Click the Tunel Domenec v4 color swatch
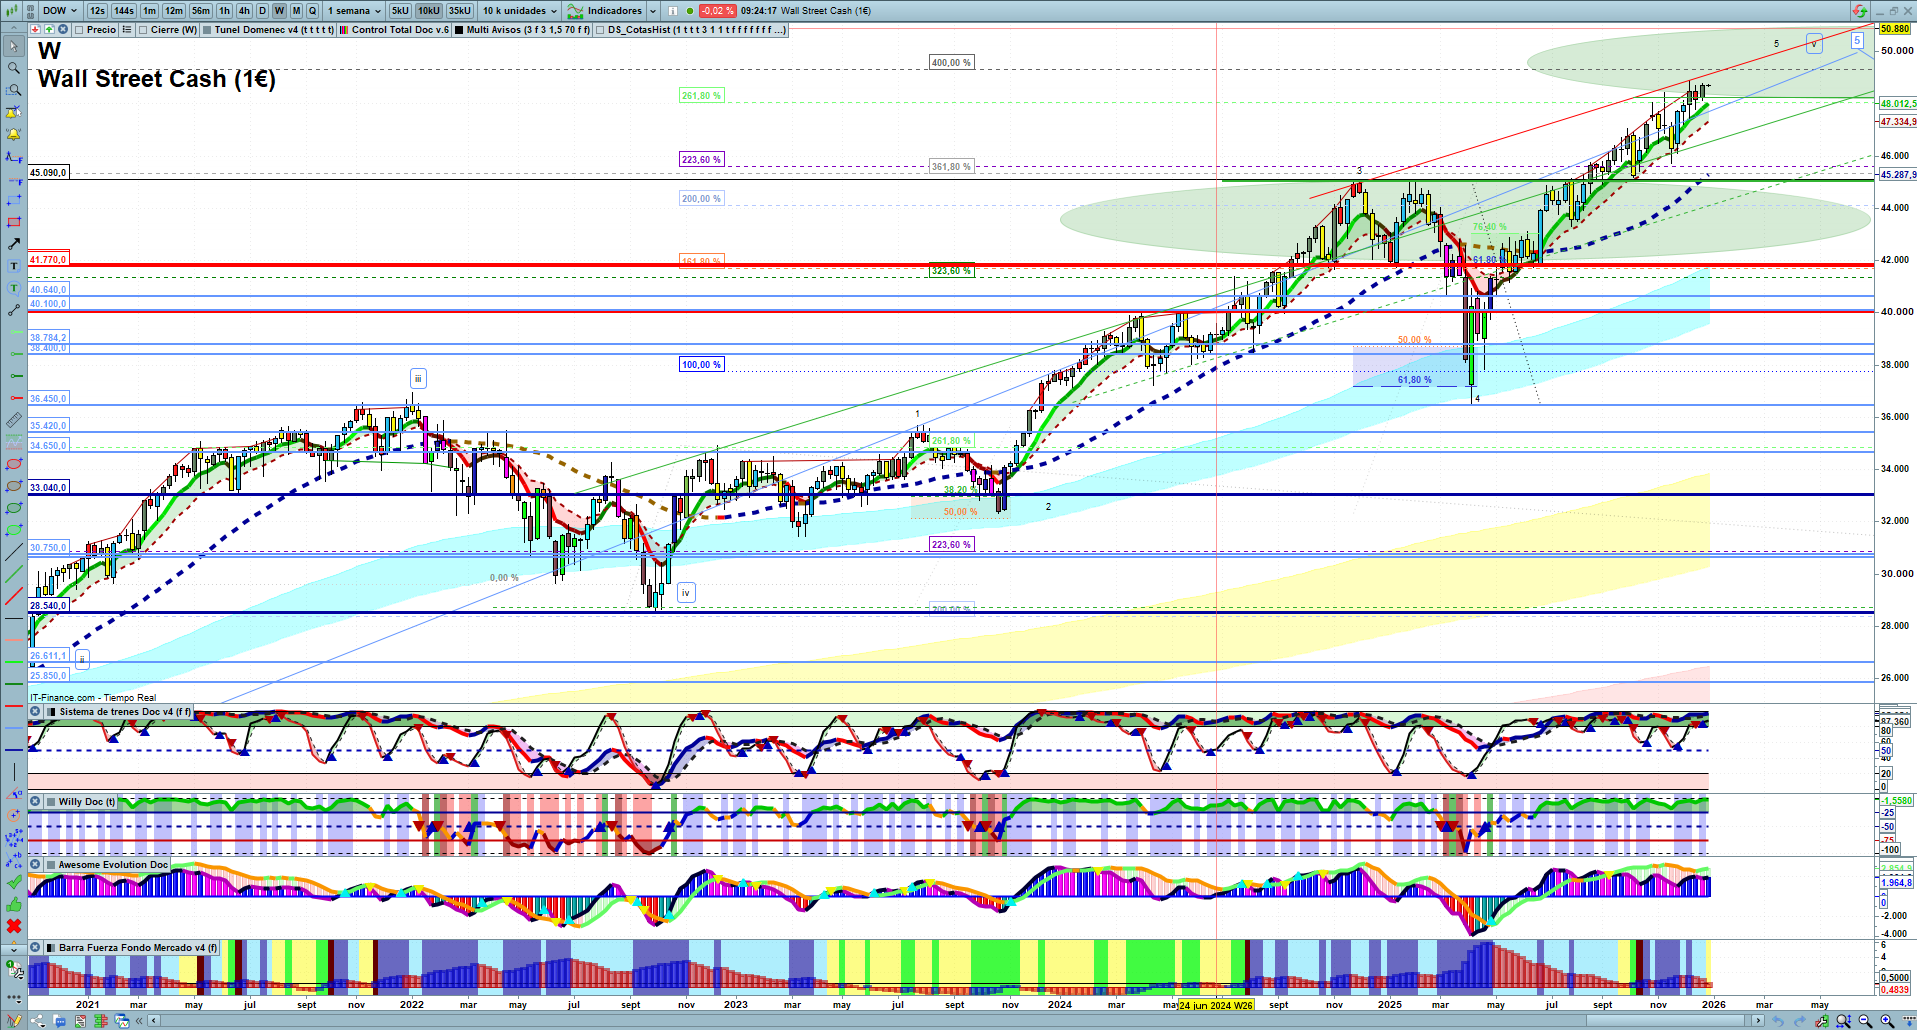This screenshot has width=1917, height=1030. (x=207, y=30)
